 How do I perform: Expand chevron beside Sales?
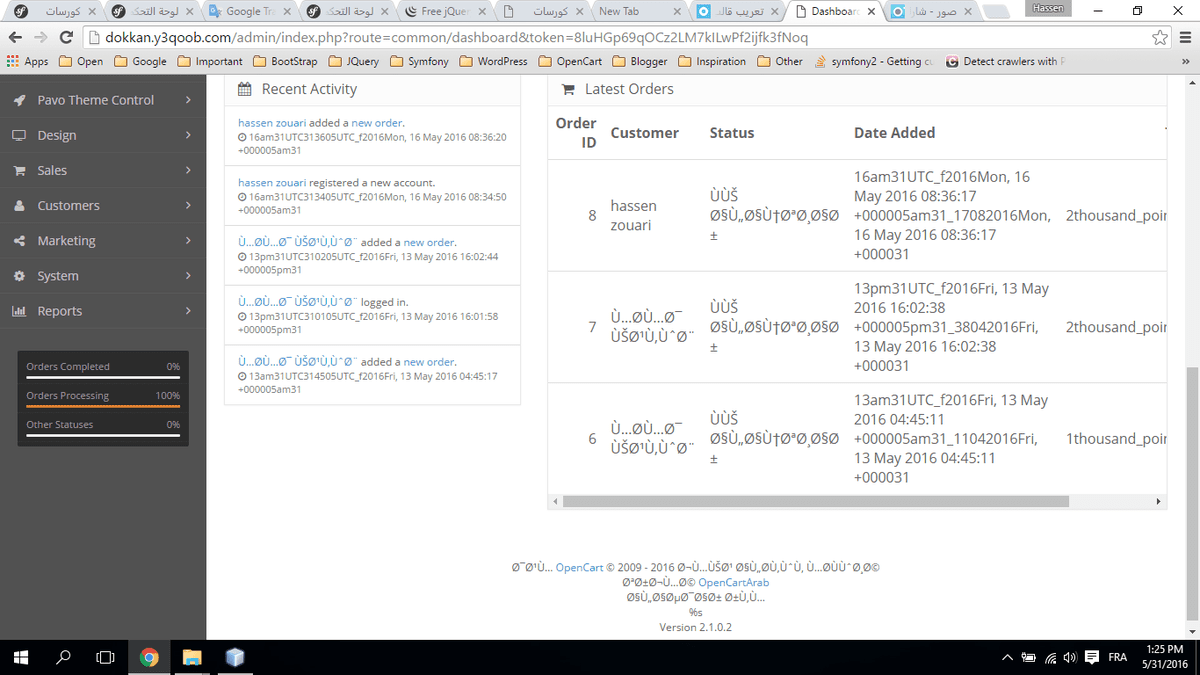tap(188, 170)
